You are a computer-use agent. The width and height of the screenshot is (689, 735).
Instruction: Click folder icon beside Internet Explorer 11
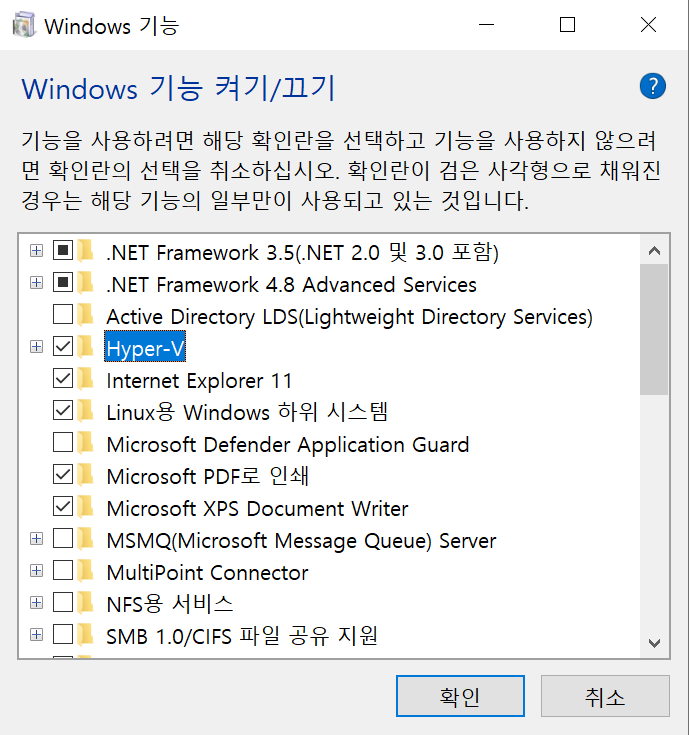(85, 379)
